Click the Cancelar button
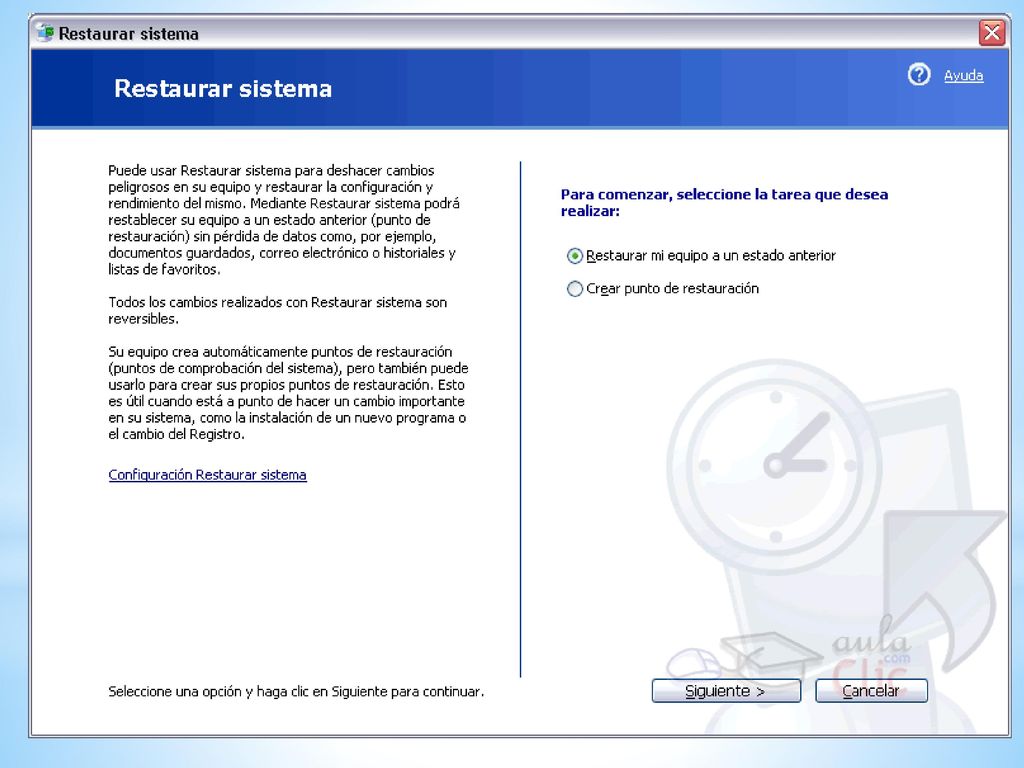The height and width of the screenshot is (768, 1024). click(871, 691)
